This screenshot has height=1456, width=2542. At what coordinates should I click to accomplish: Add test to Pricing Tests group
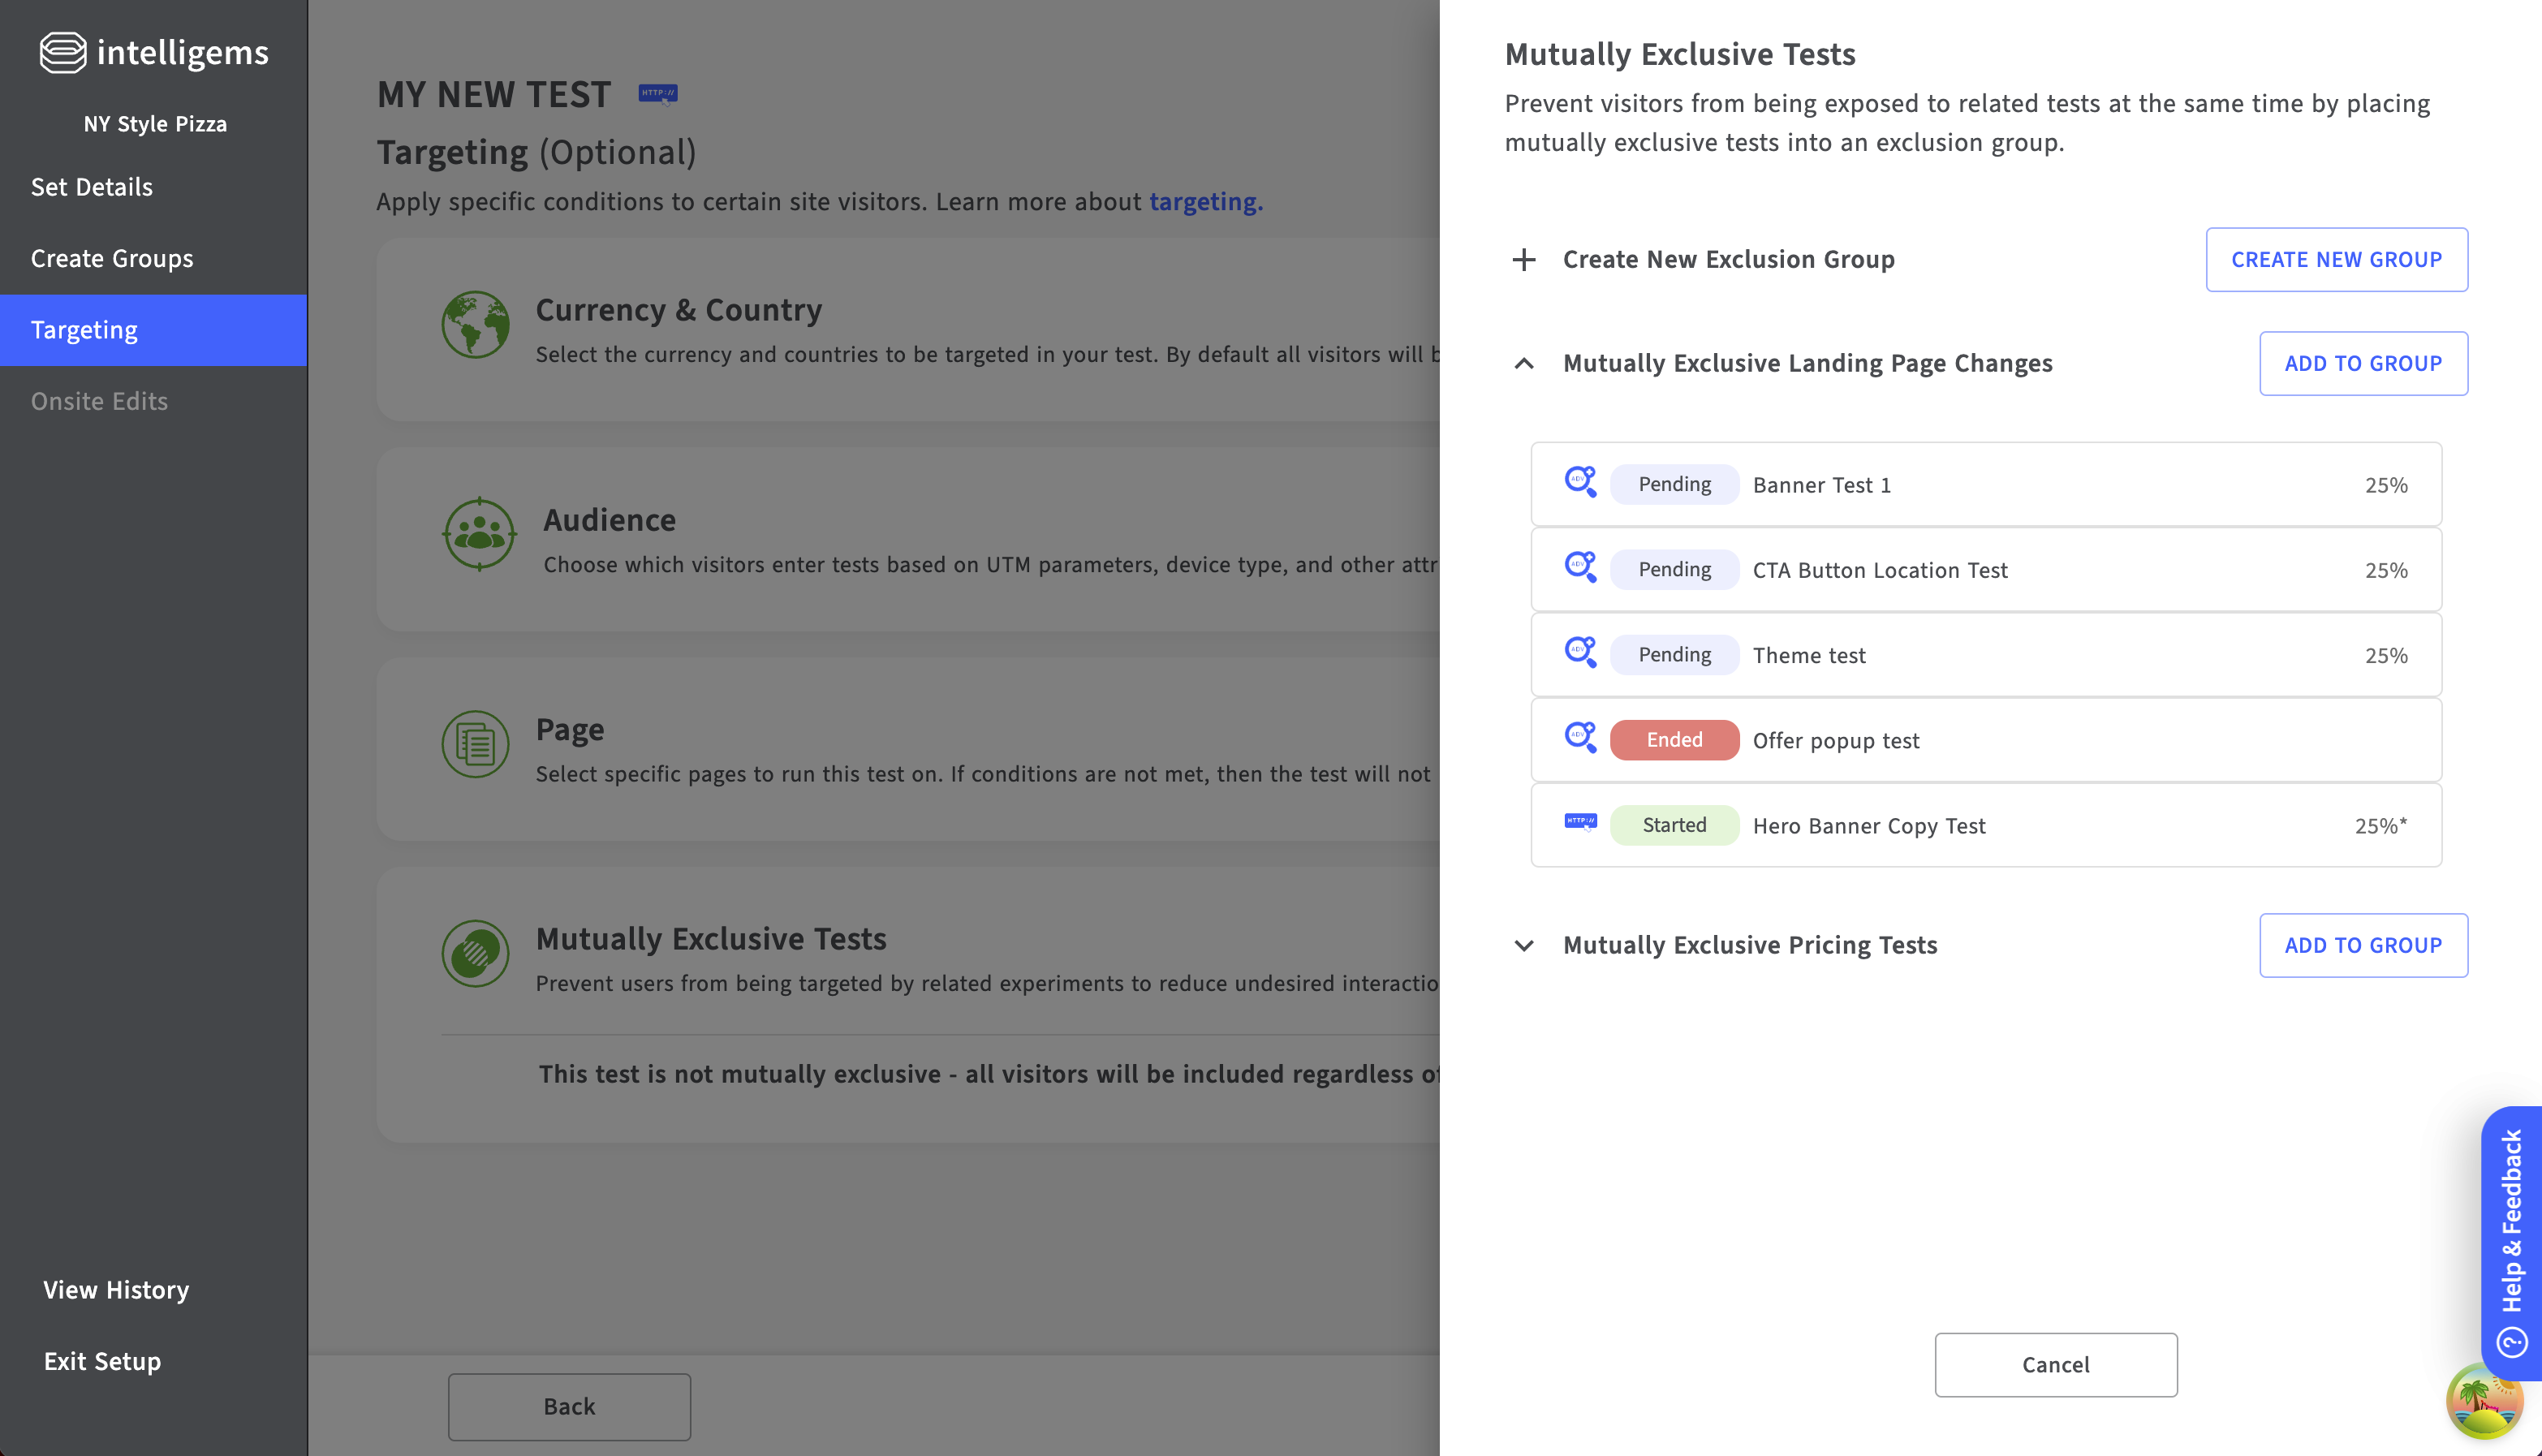(x=2362, y=946)
